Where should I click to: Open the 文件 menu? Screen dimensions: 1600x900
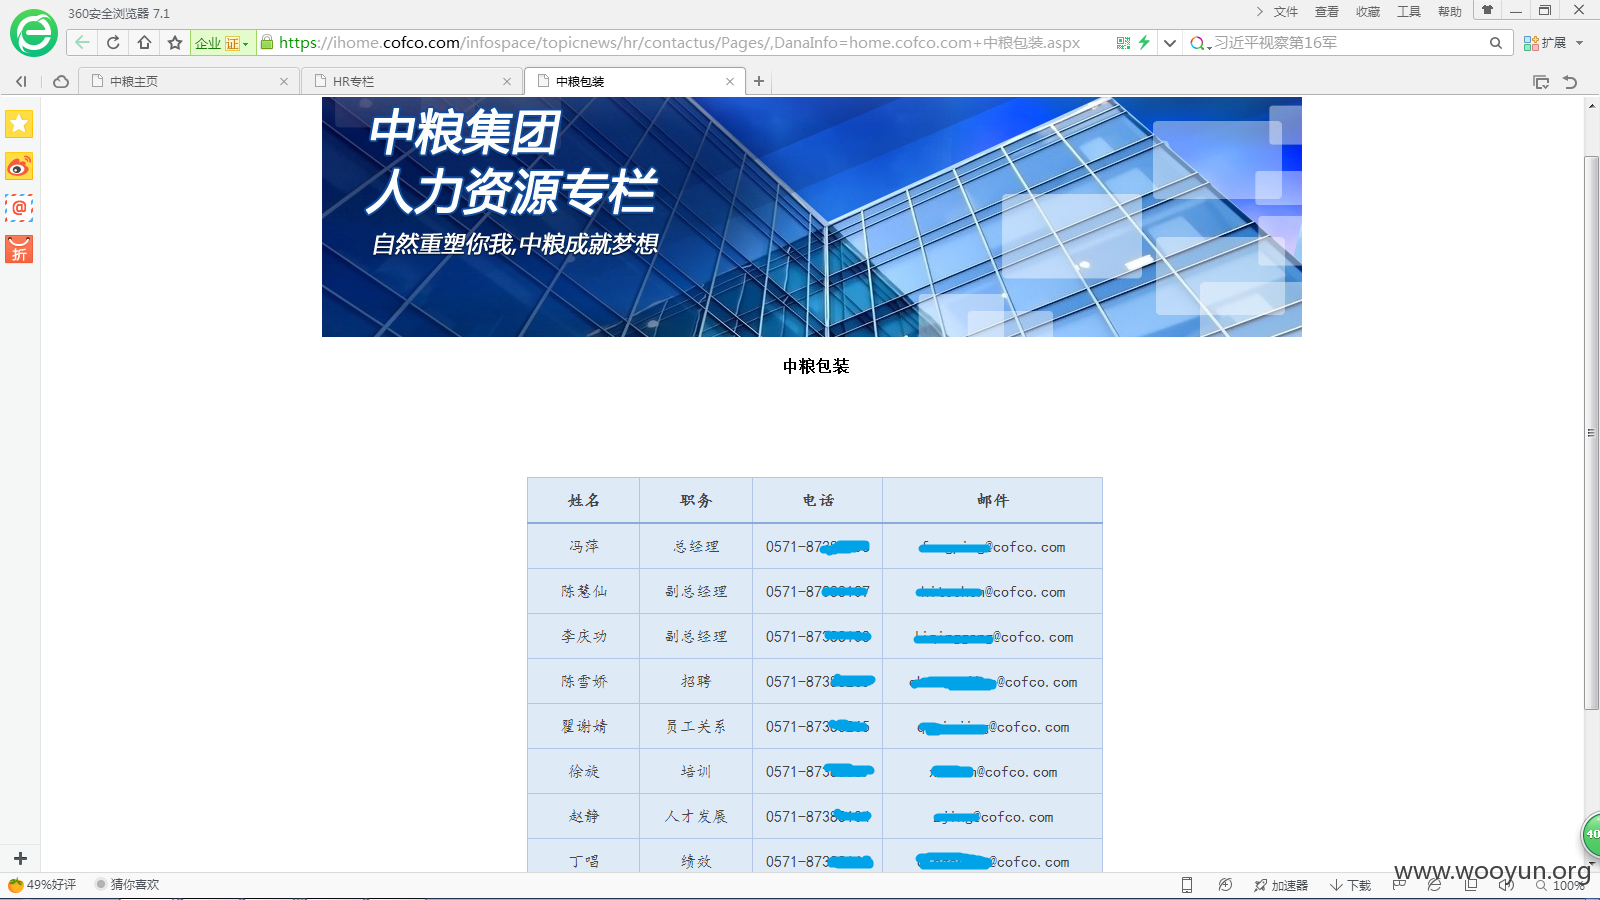1286,12
